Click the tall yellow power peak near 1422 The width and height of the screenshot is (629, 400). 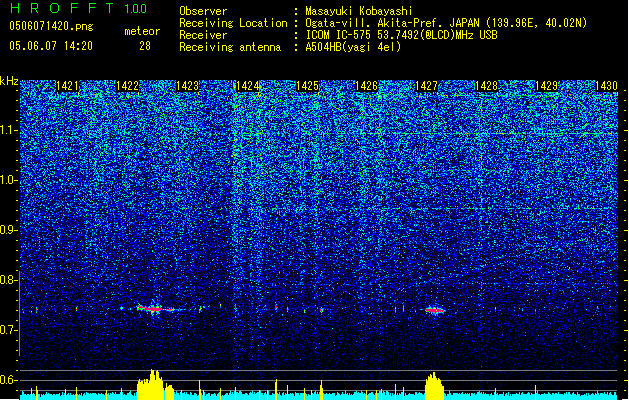[x=153, y=384]
